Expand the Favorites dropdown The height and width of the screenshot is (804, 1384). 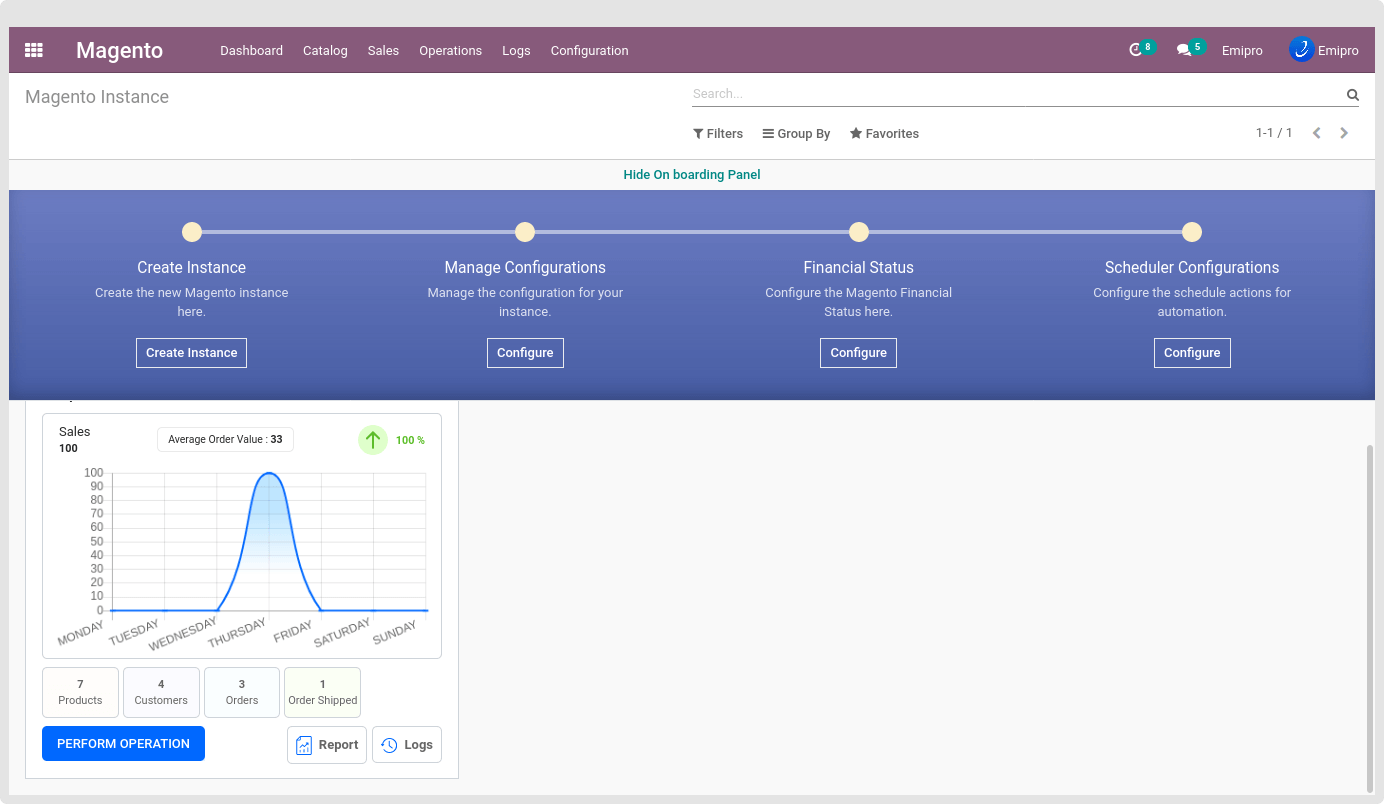(884, 134)
